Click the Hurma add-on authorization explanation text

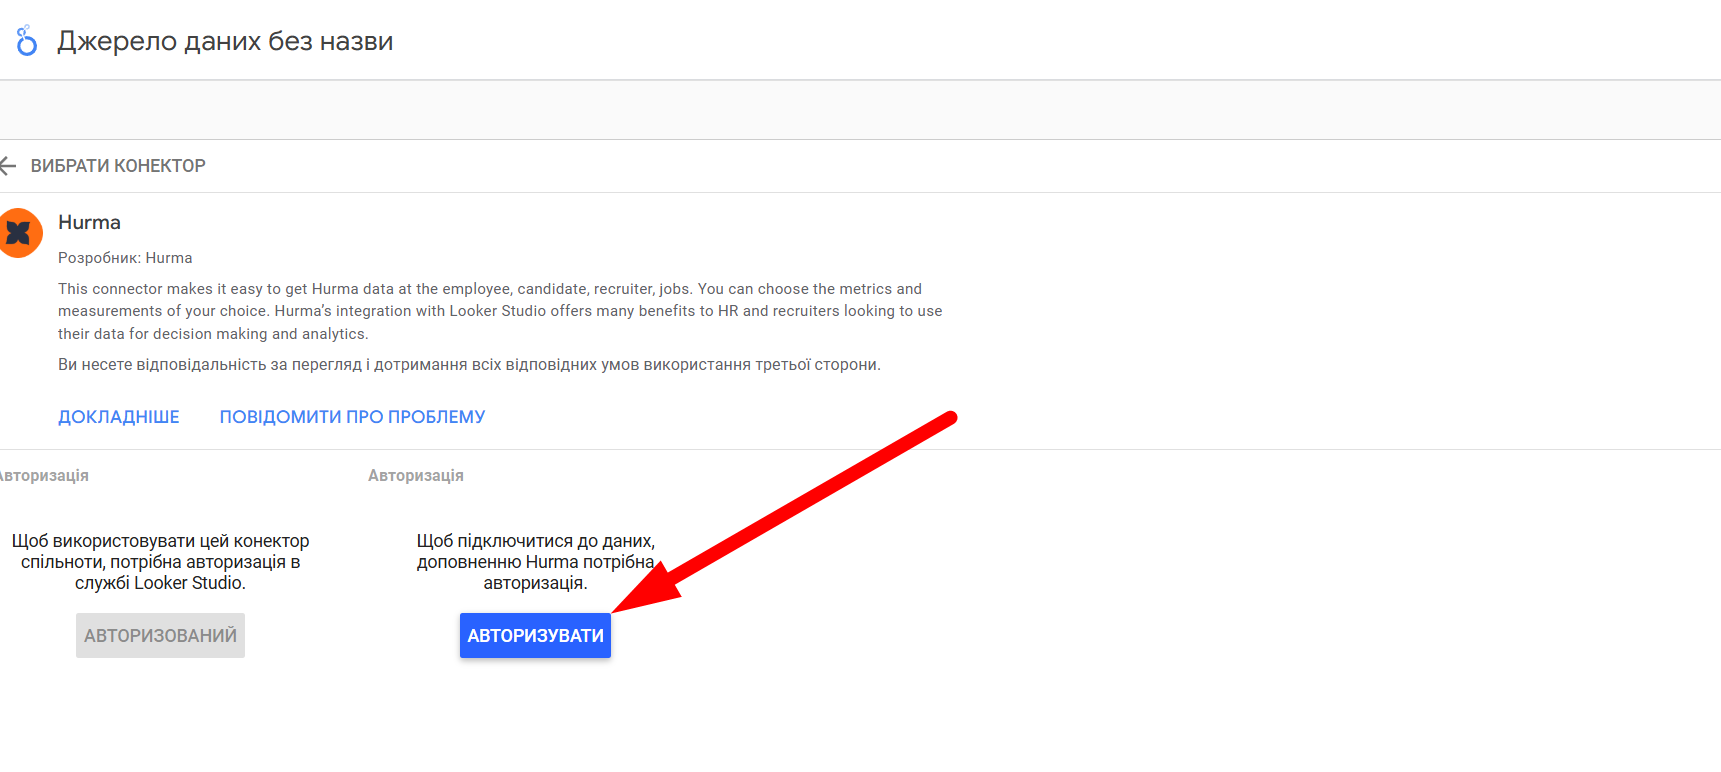536,562
